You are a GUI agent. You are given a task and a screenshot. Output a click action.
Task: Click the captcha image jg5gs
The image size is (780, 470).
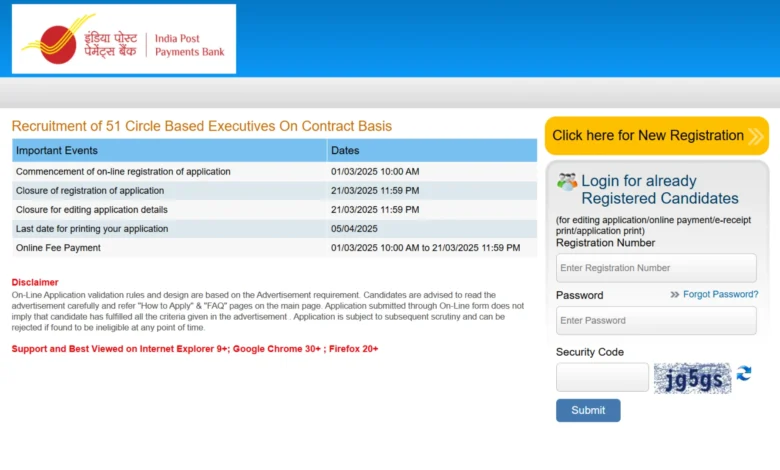coord(692,378)
